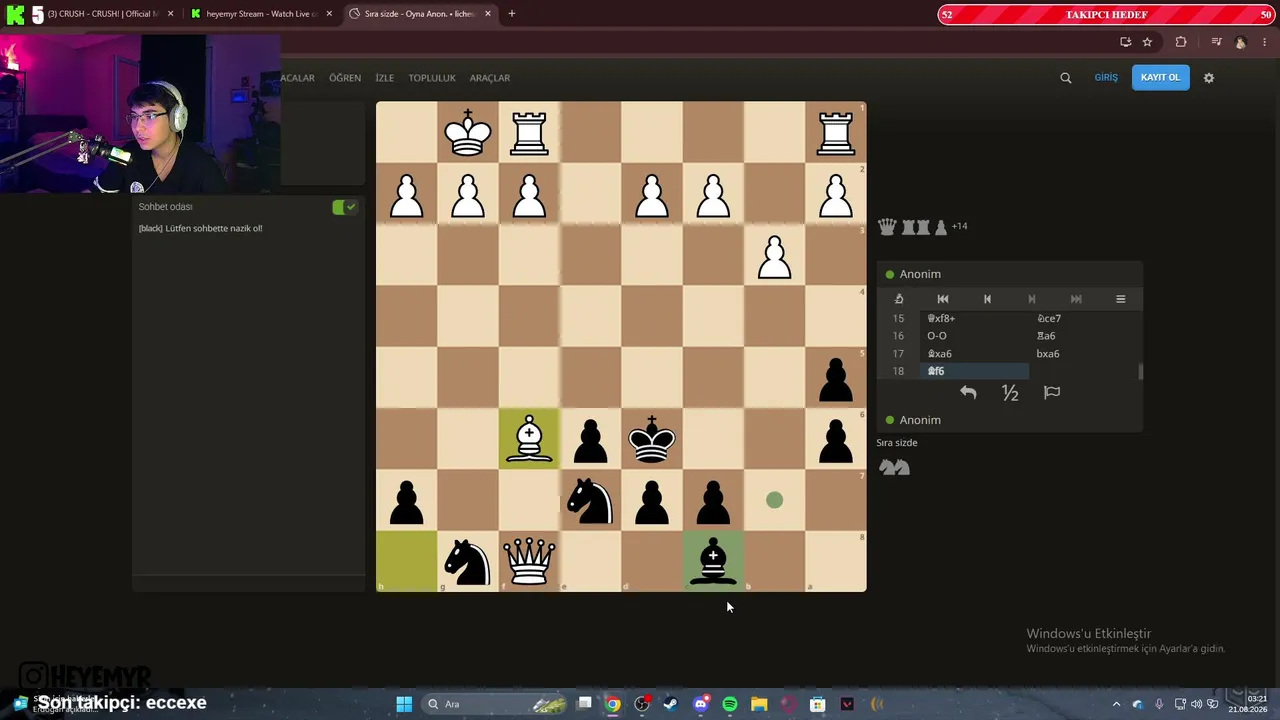Open Valorant from the taskbar
The image size is (1280, 720).
point(847,704)
